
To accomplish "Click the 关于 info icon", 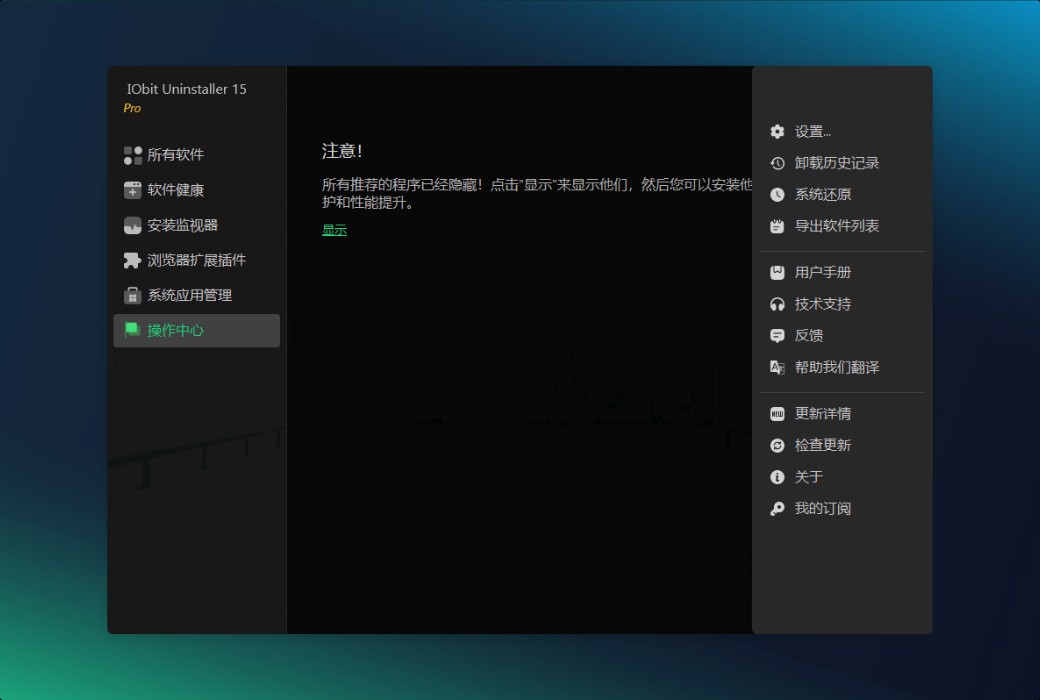I will coord(777,477).
